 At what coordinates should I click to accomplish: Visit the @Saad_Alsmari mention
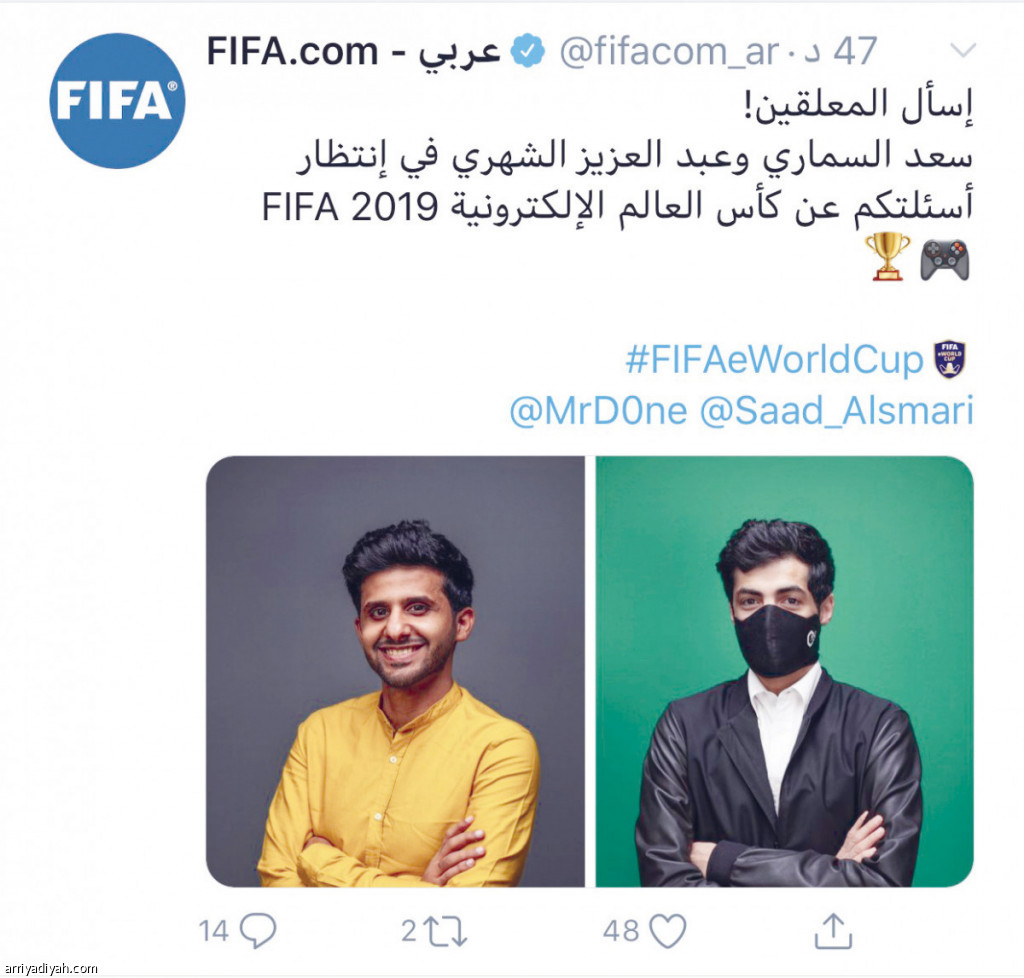coord(837,411)
